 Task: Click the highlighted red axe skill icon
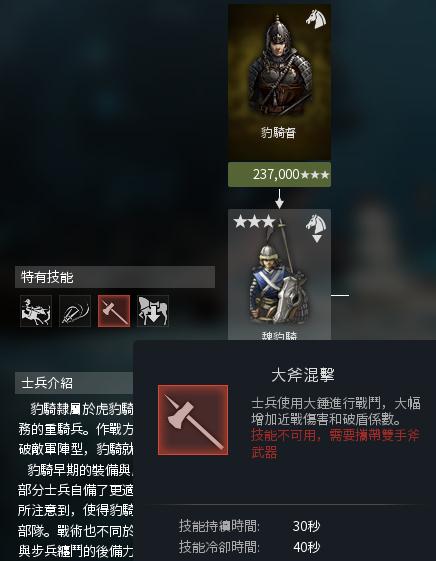tap(114, 311)
